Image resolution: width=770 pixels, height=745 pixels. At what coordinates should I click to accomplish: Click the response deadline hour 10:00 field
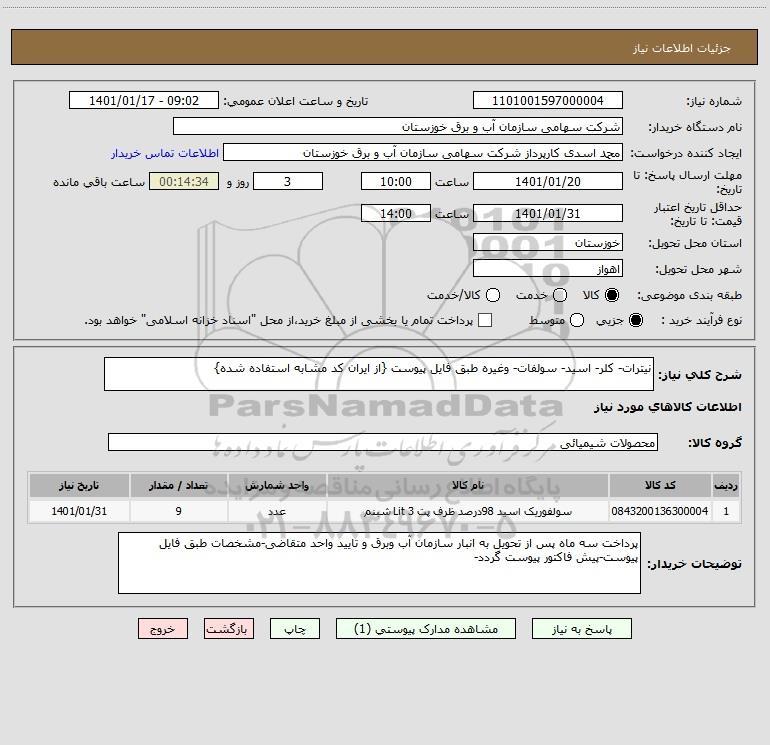(396, 182)
